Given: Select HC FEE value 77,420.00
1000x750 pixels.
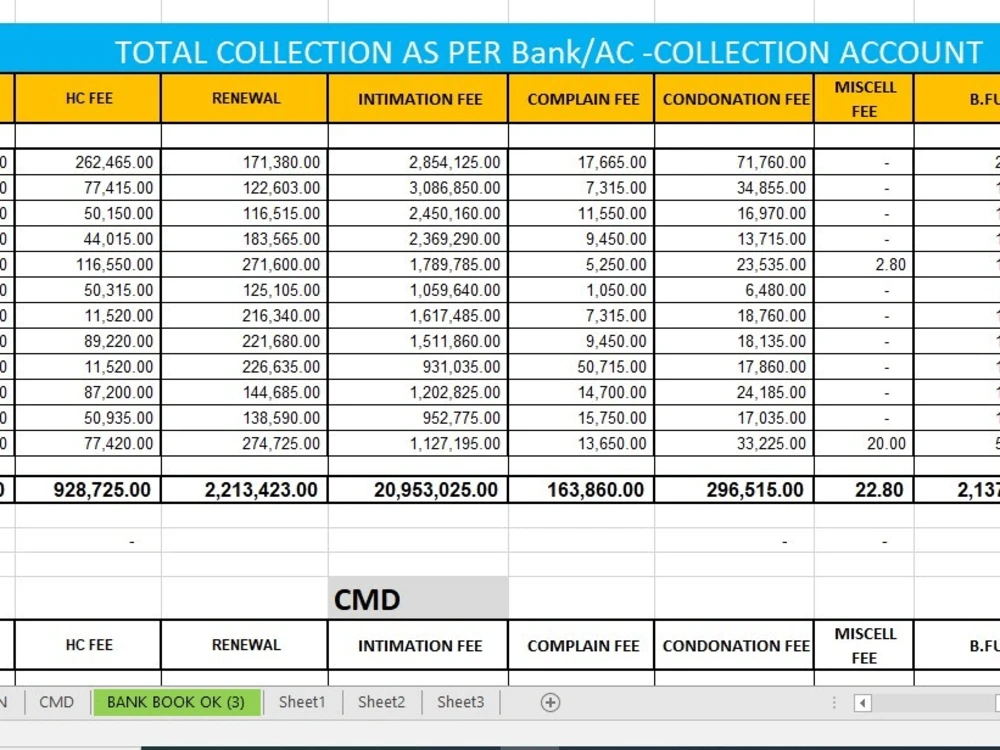Looking at the screenshot, I should click(x=88, y=443).
